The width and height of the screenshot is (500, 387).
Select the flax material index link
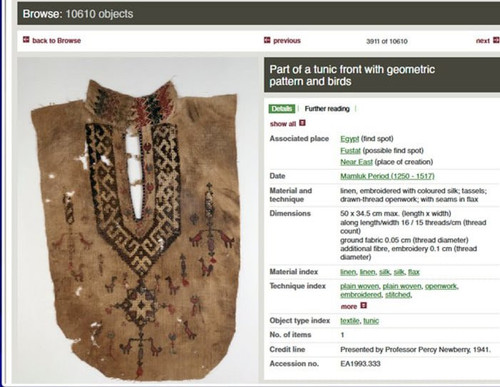click(414, 272)
